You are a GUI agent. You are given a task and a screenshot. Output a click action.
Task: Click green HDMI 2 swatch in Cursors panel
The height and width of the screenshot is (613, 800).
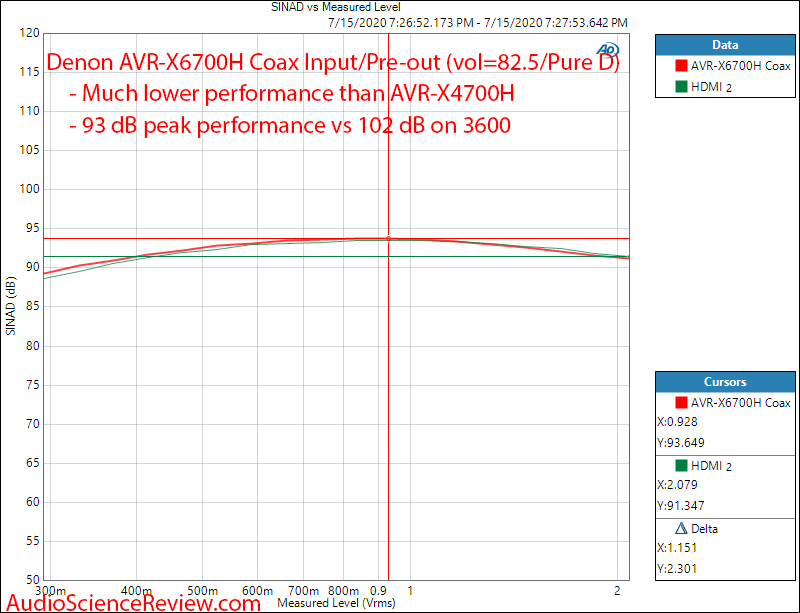(681, 465)
